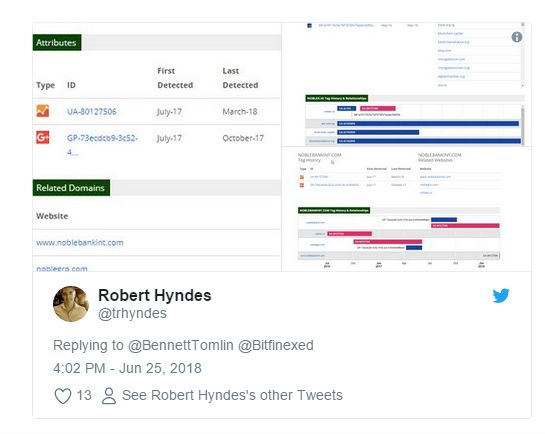The height and width of the screenshot is (434, 545).
Task: View the tweet timestamp Jun 25, 2018
Action: pos(127,368)
